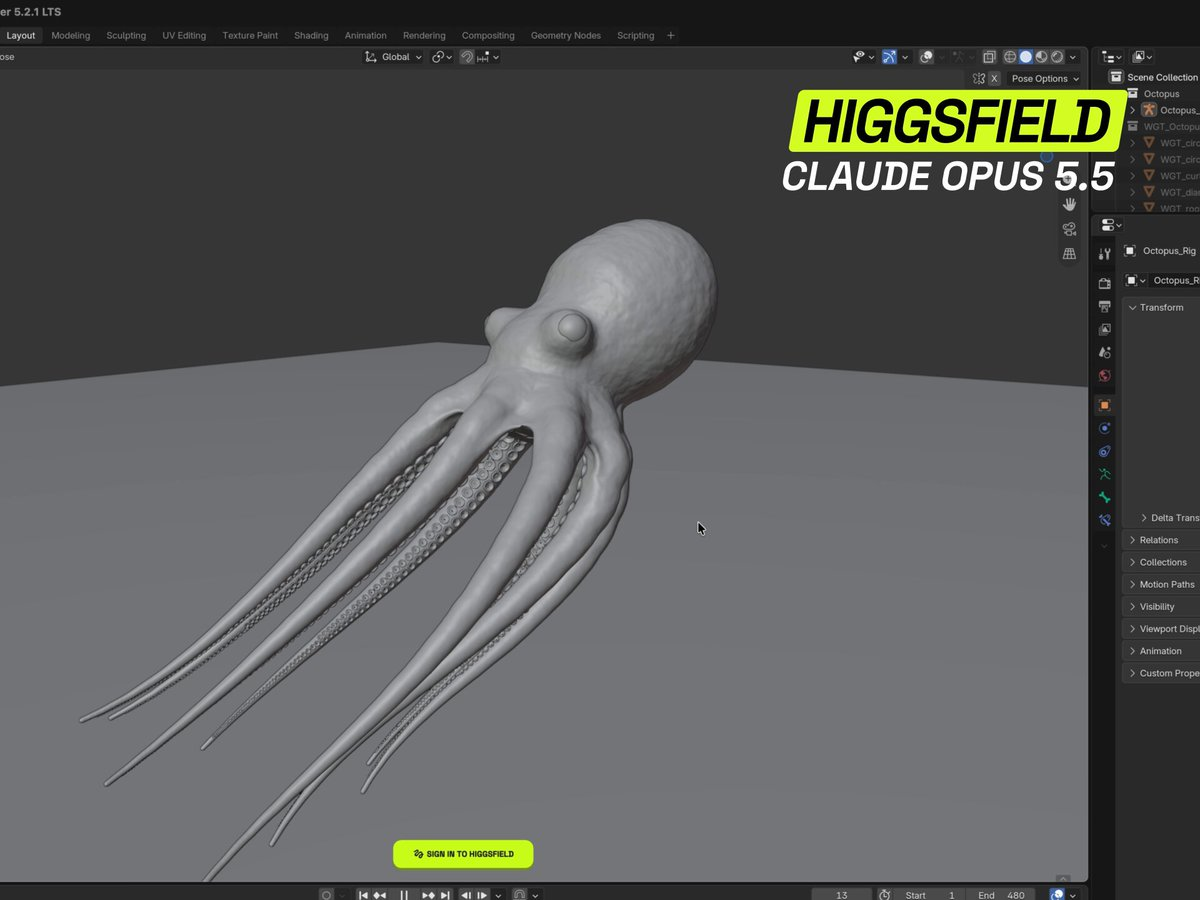
Task: Switch to the Sculpting workspace tab
Action: (126, 35)
